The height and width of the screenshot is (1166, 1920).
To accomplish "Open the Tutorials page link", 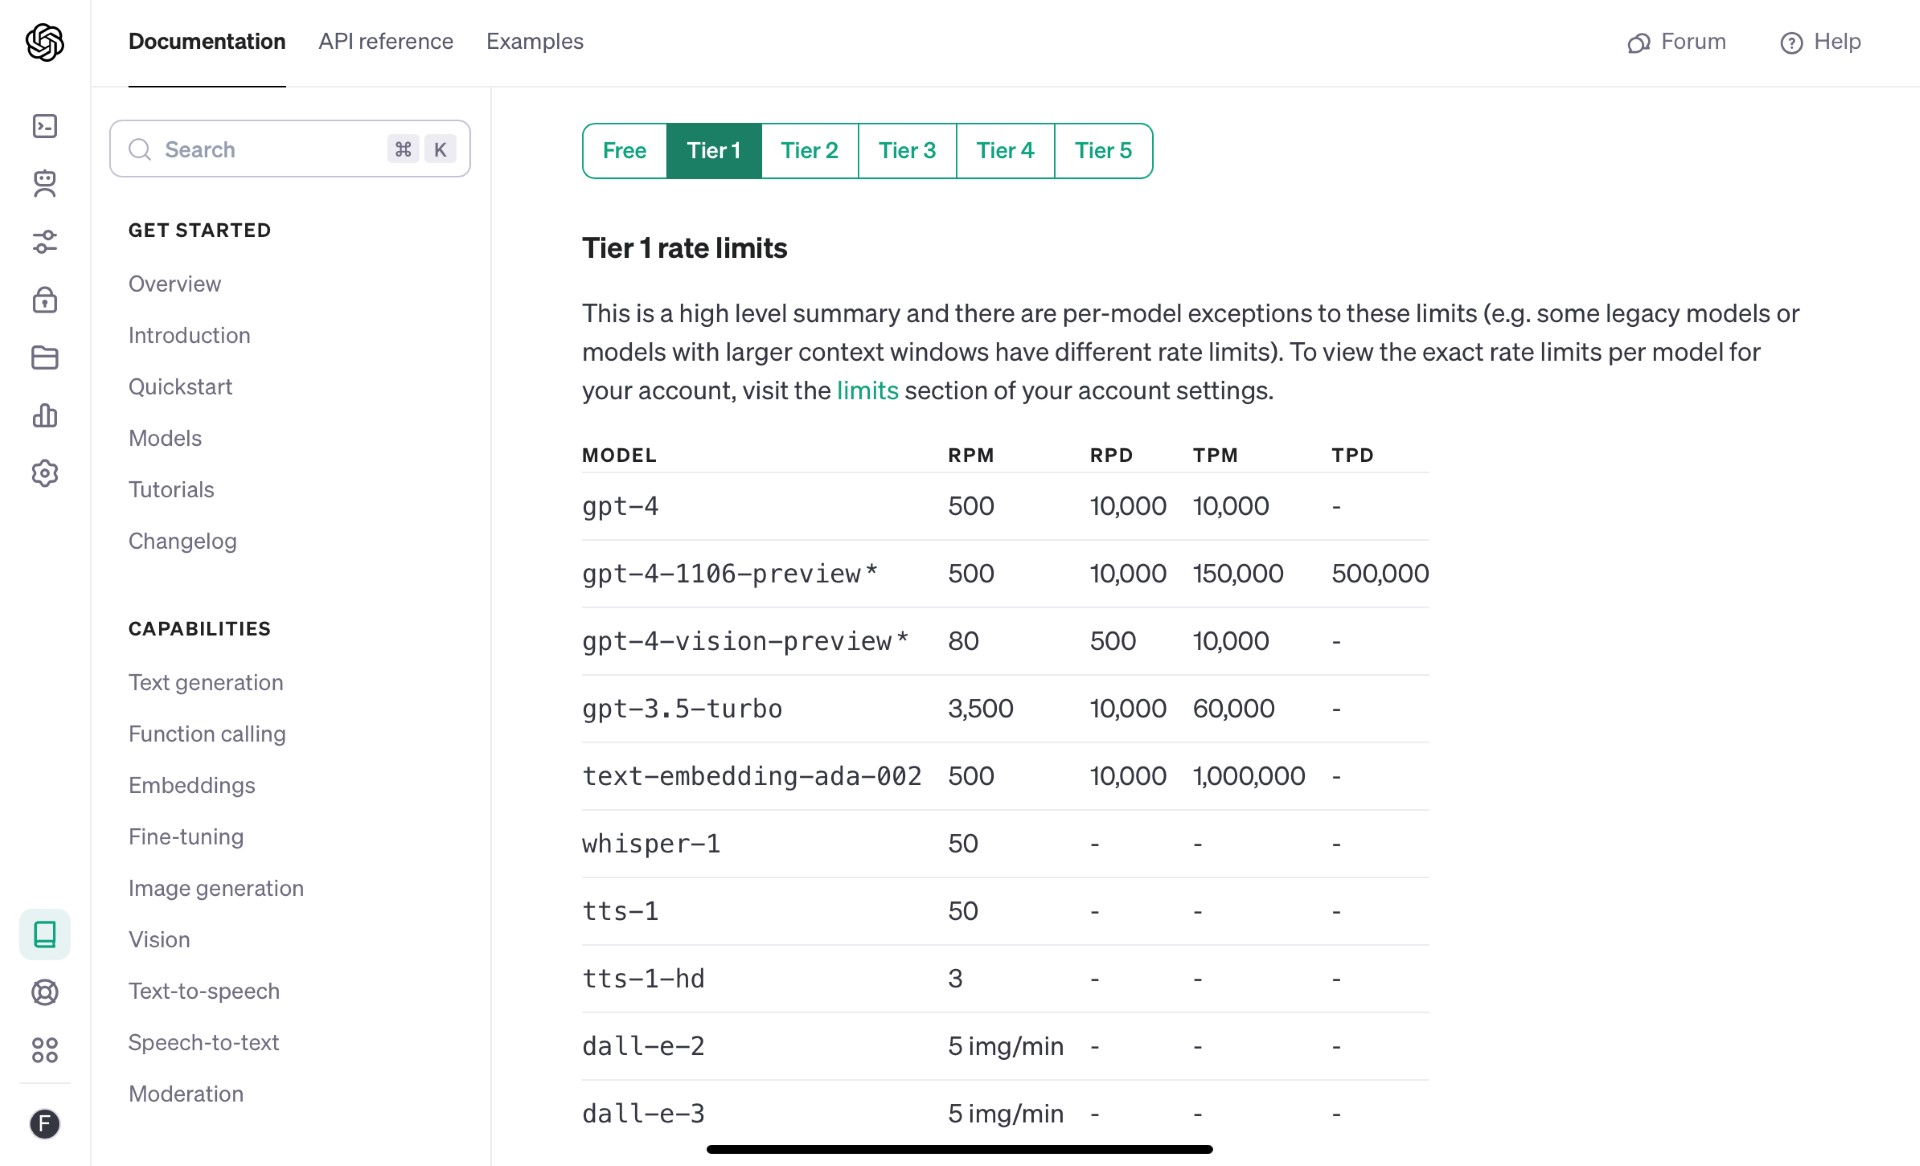I will [x=171, y=489].
